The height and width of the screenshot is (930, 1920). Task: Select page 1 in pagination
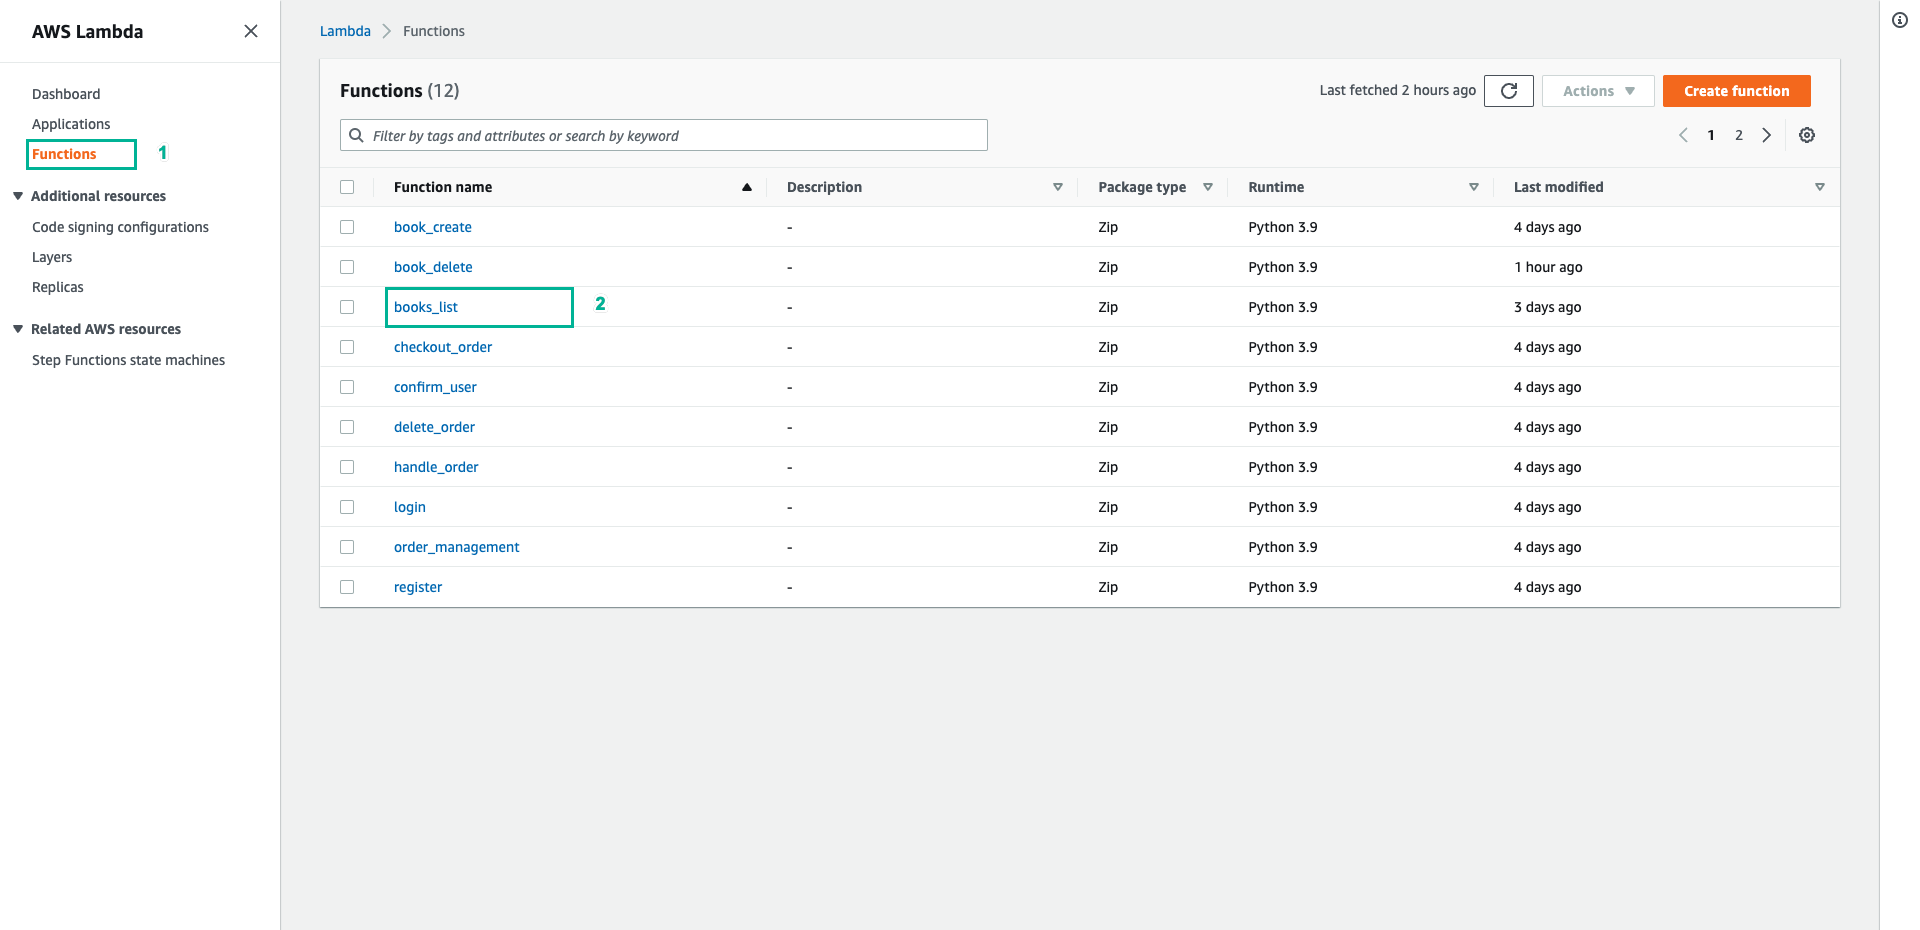point(1711,135)
